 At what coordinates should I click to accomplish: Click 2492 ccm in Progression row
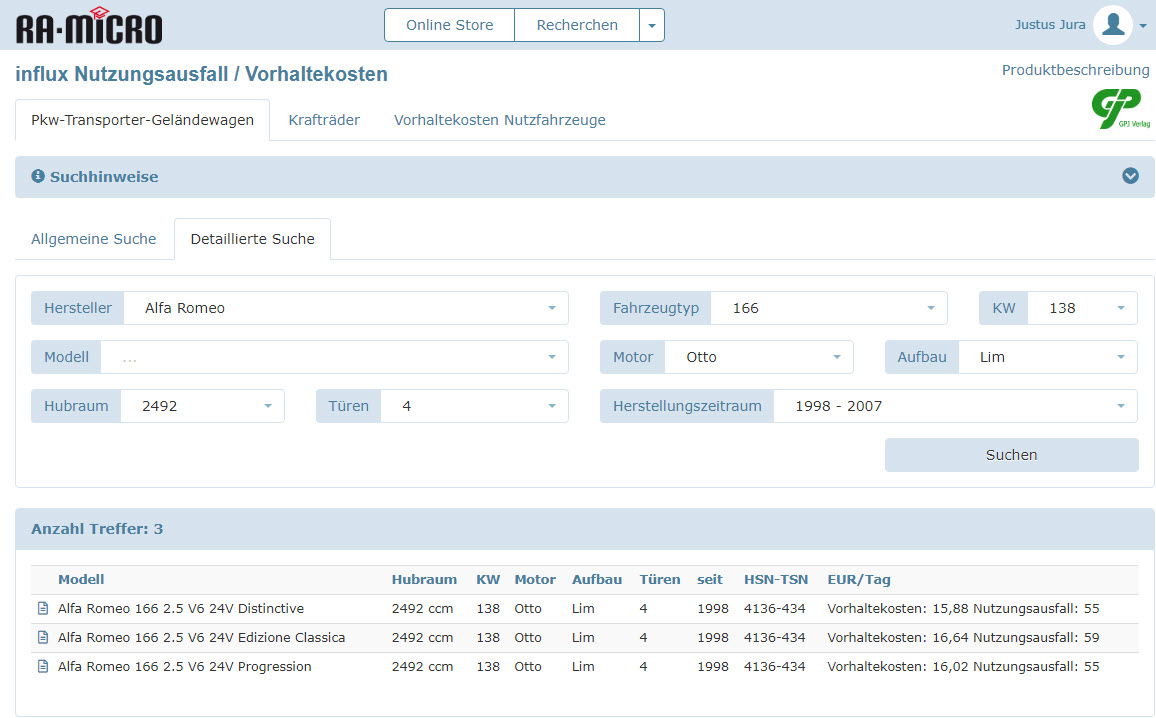[422, 666]
